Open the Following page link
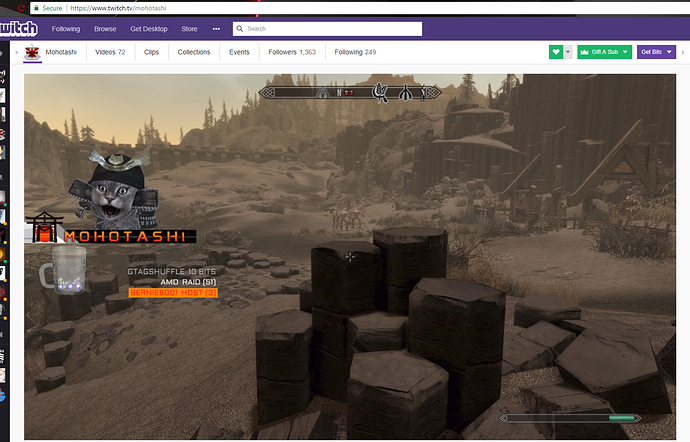The image size is (690, 442). (66, 29)
